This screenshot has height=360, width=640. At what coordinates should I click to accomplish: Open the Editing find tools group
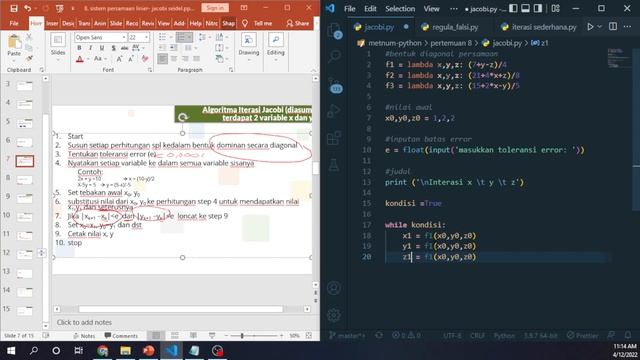click(x=276, y=47)
